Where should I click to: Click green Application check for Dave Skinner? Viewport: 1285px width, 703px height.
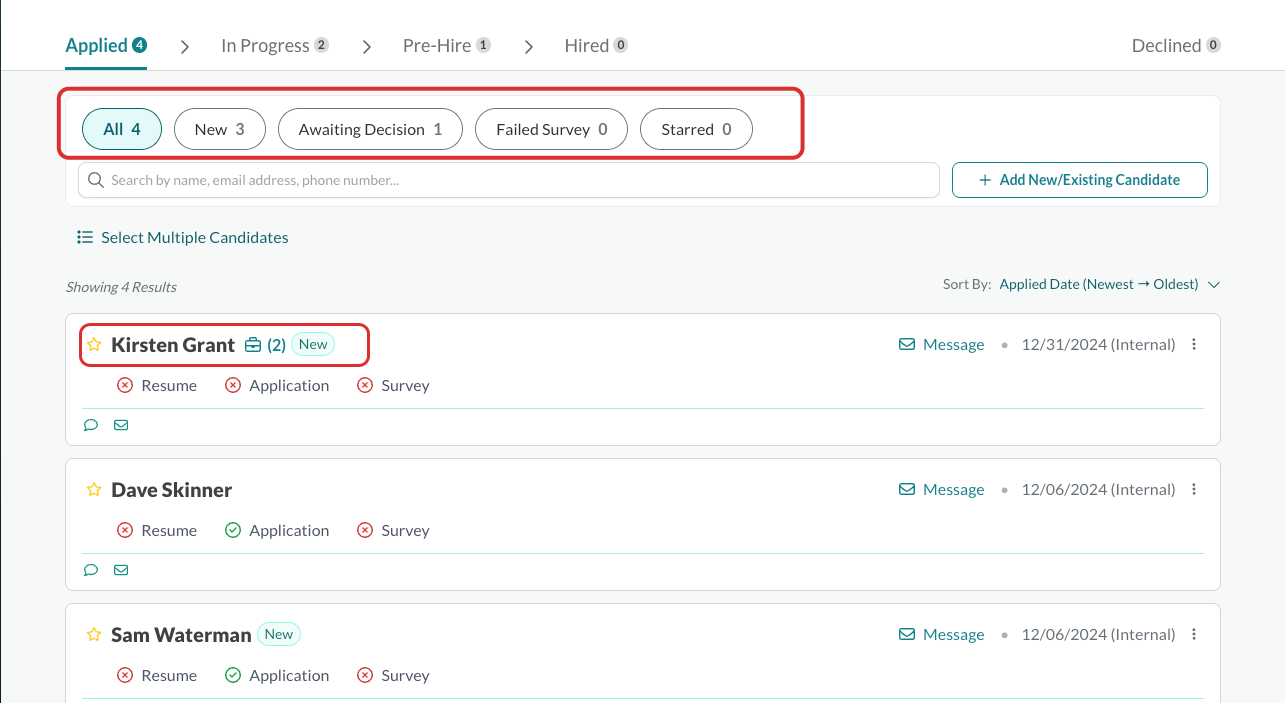point(233,531)
